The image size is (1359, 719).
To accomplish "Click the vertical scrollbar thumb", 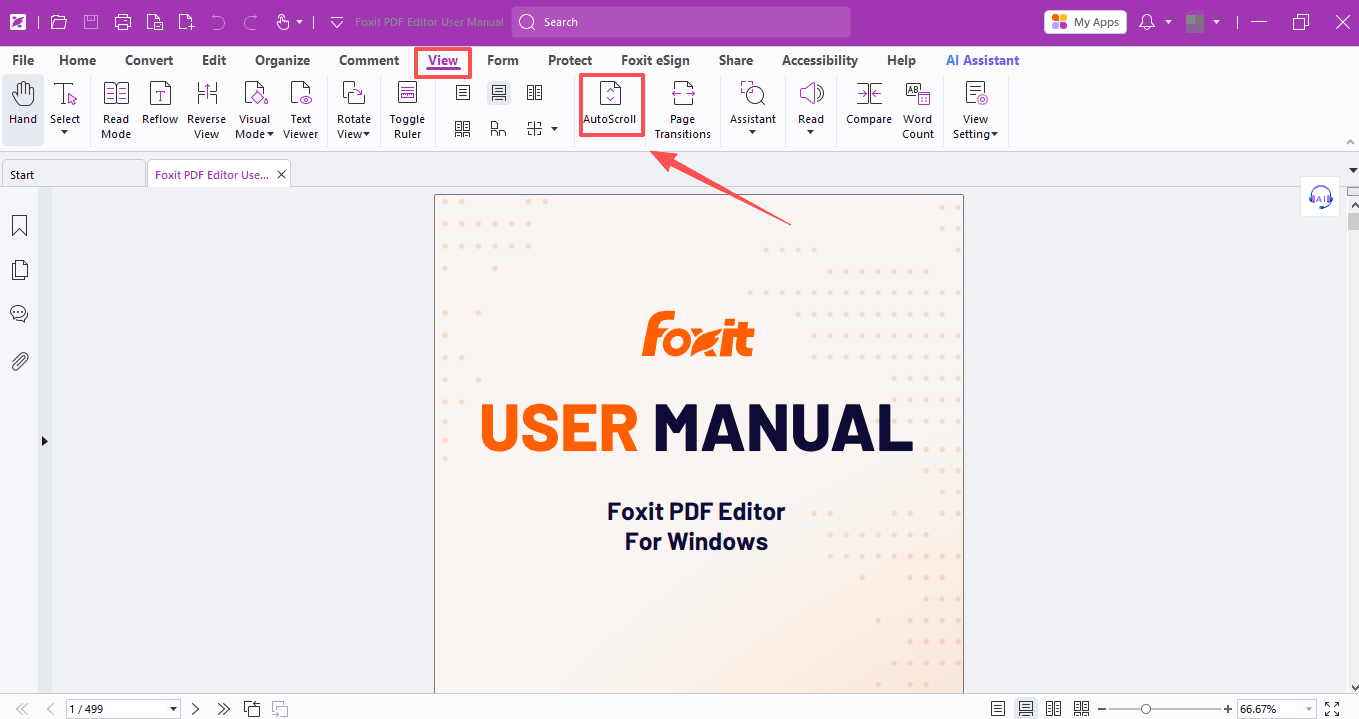I will pyautogui.click(x=1353, y=221).
